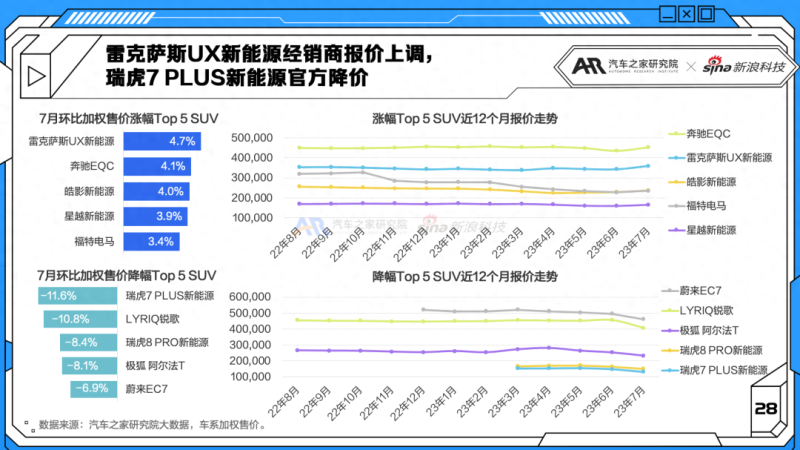Select 奔驰EQC legend entry in top chart
The height and width of the screenshot is (450, 800).
(x=709, y=134)
